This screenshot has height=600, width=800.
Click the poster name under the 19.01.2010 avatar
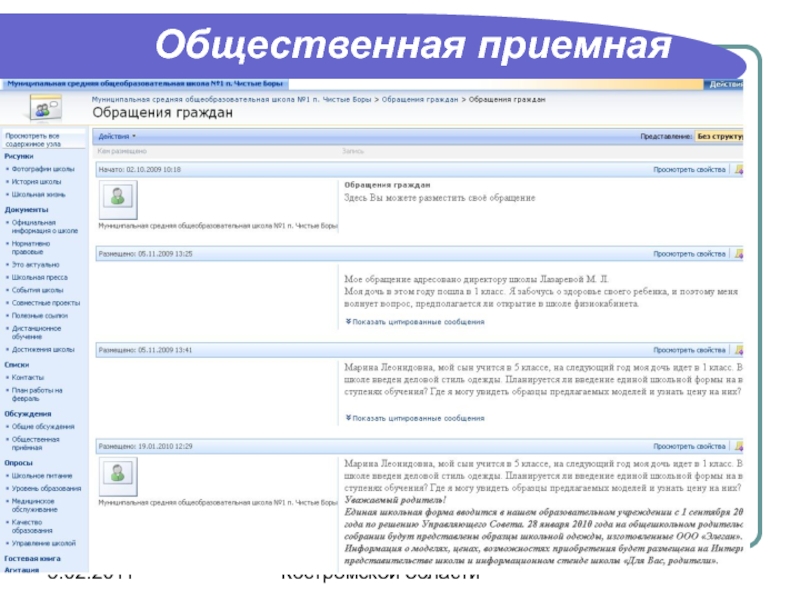[218, 503]
